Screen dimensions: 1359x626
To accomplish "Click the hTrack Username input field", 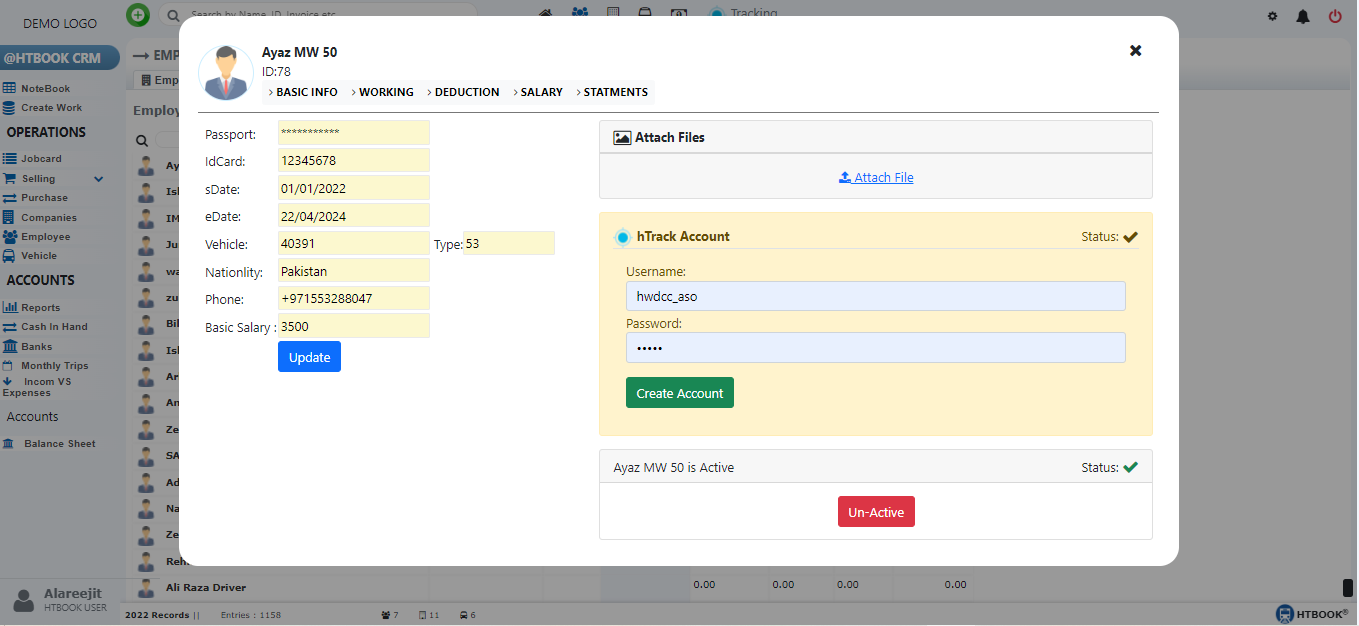I will (875, 296).
